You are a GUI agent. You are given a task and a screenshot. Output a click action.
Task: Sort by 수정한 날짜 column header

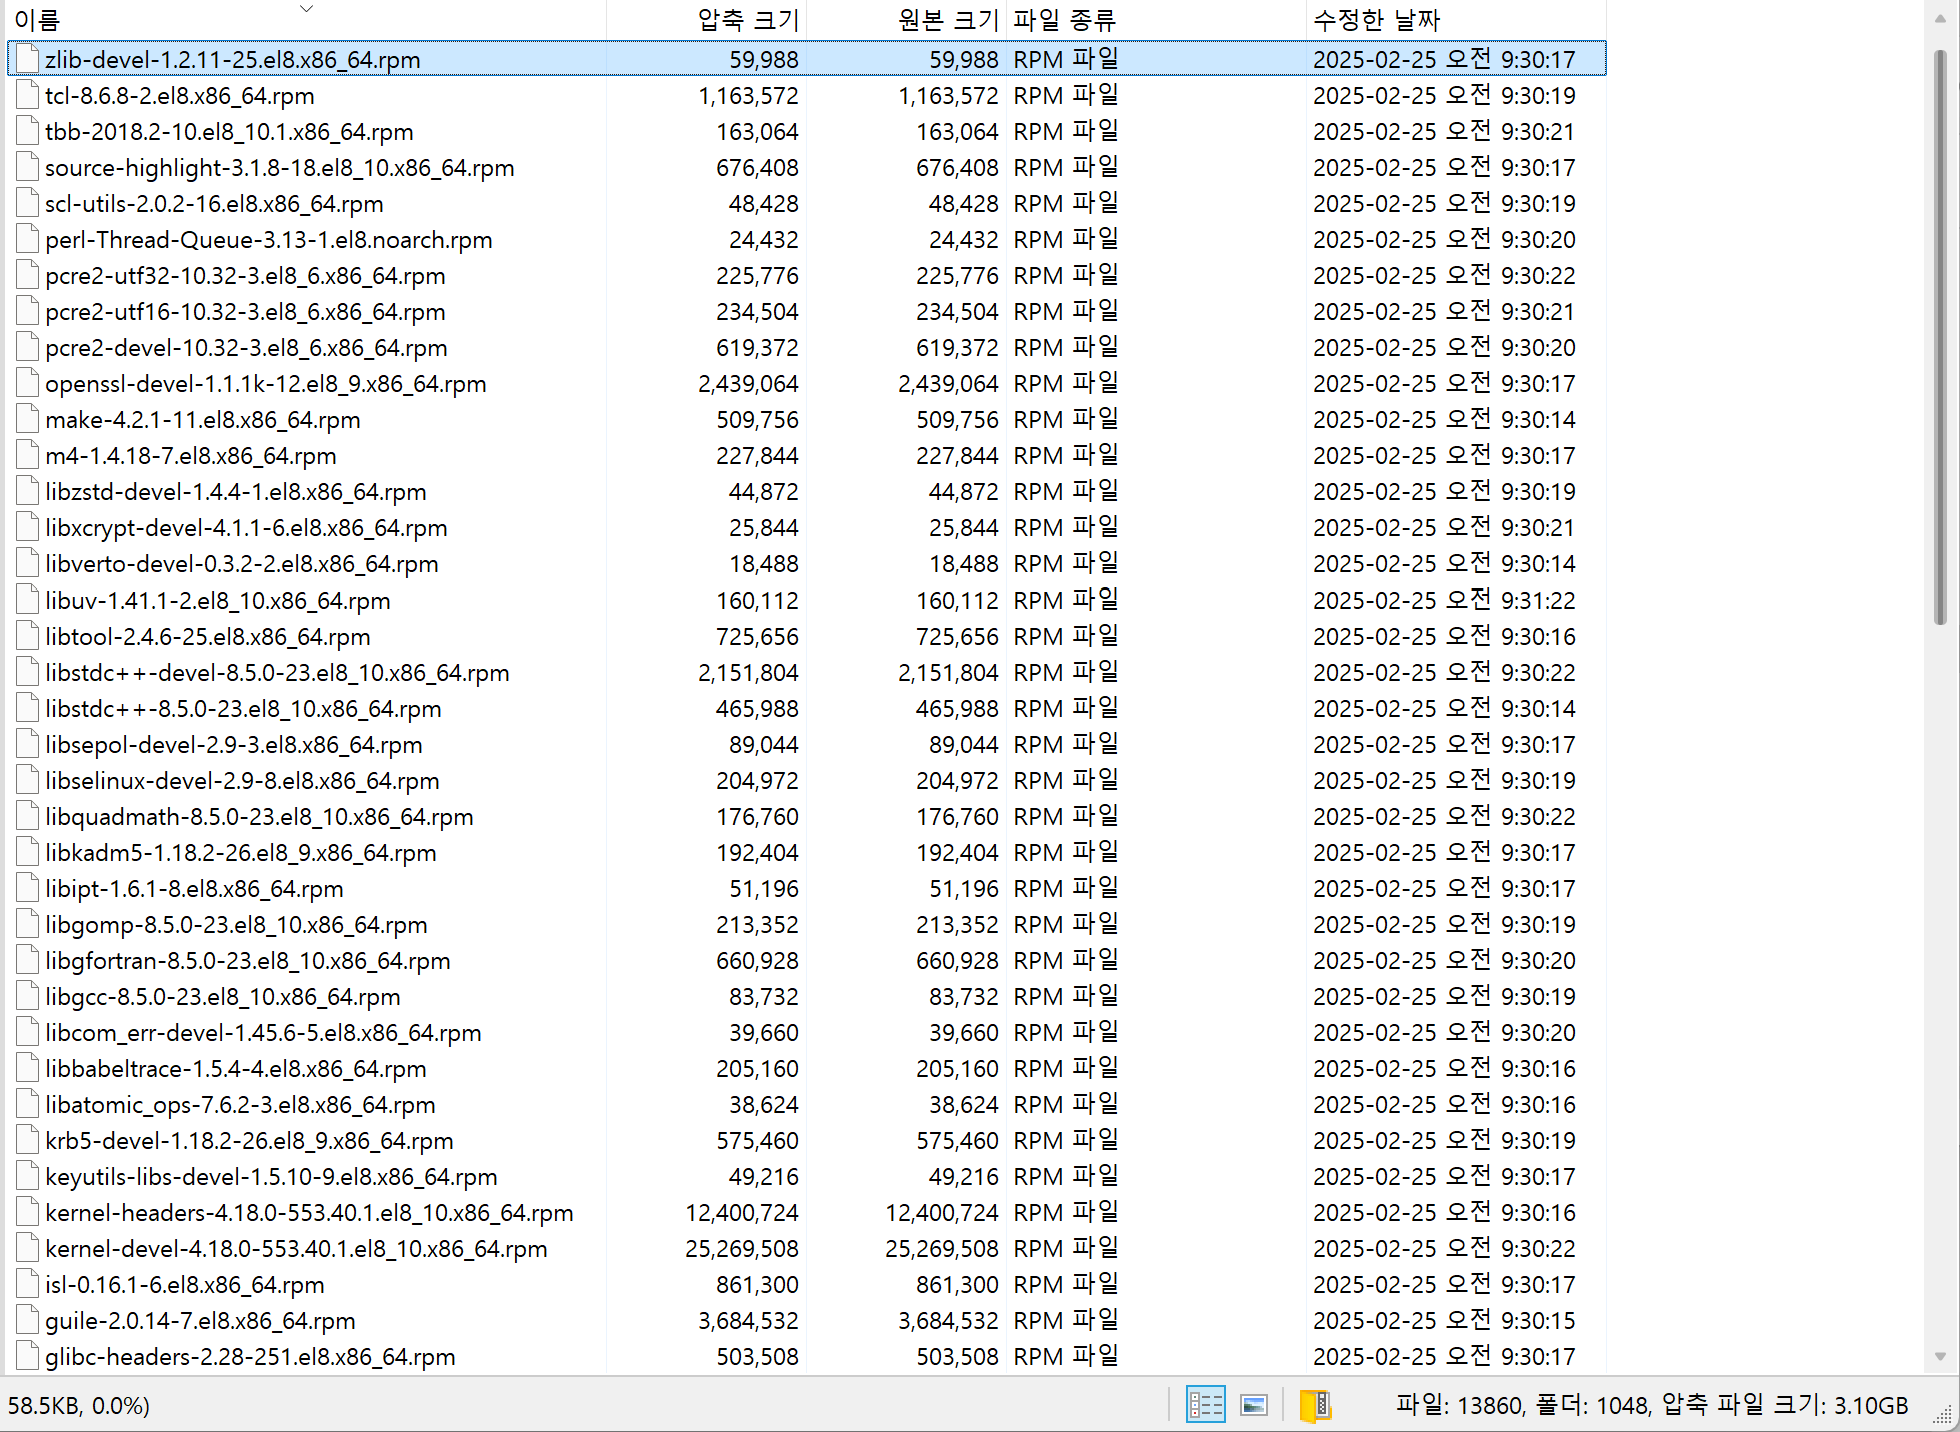[x=1376, y=20]
